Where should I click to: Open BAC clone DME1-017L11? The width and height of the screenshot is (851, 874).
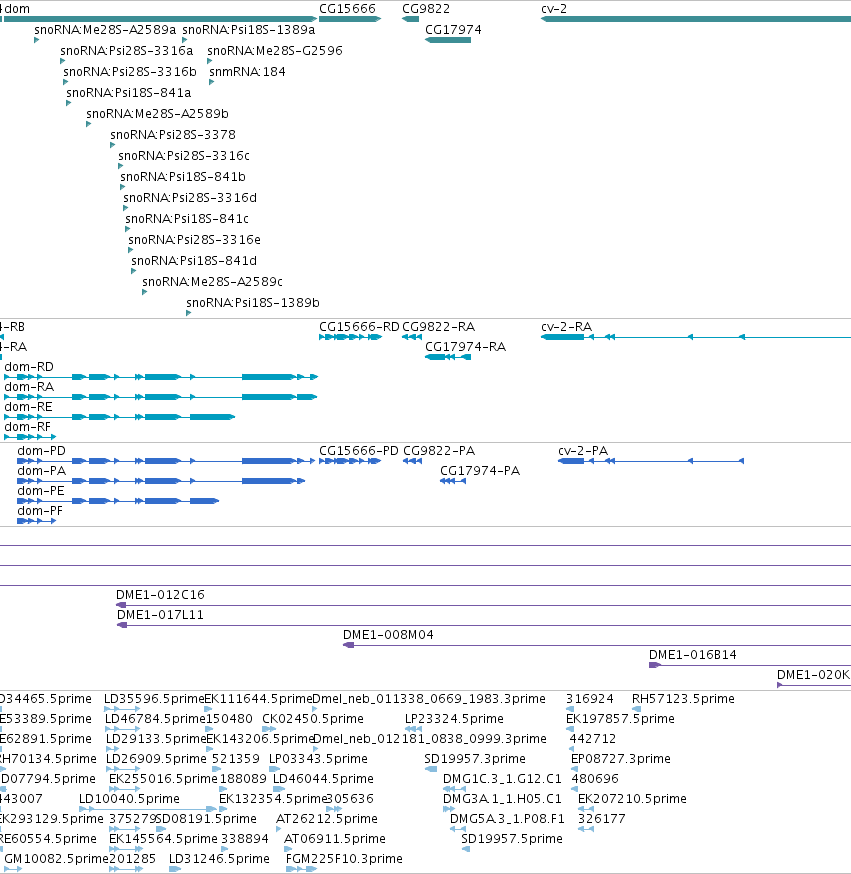[484, 625]
